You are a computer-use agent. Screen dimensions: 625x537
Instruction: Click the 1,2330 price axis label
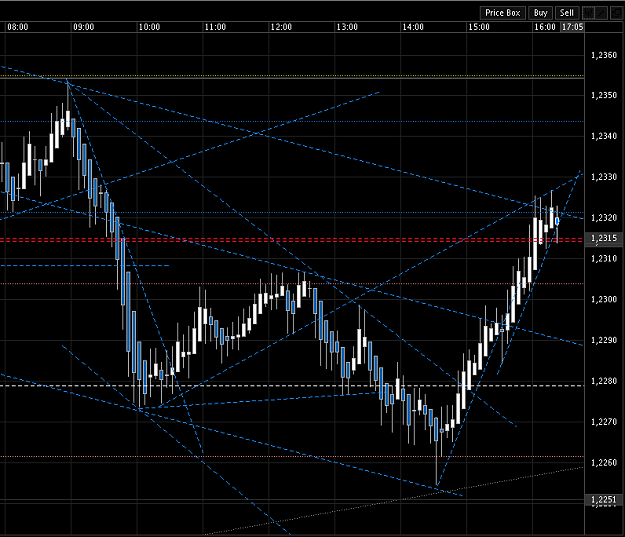(x=604, y=177)
